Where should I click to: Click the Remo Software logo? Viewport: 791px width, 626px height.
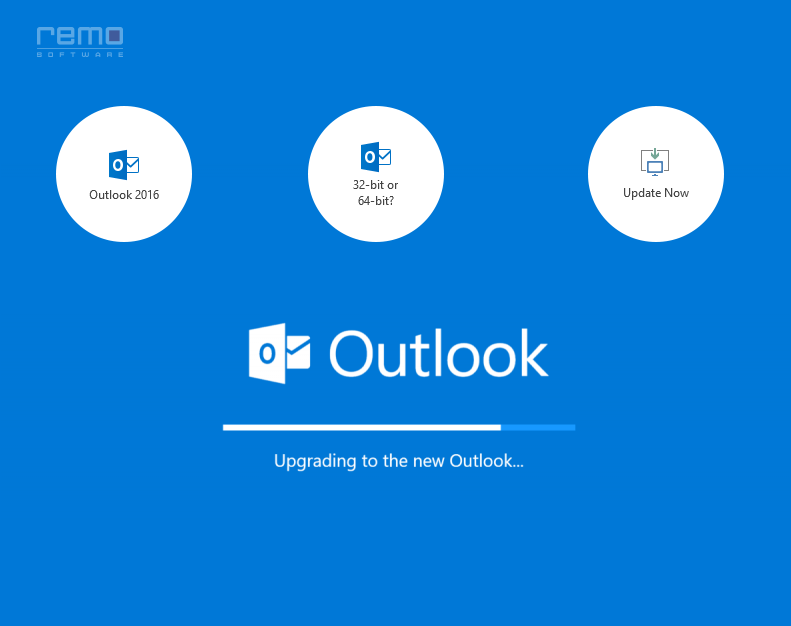tap(80, 42)
